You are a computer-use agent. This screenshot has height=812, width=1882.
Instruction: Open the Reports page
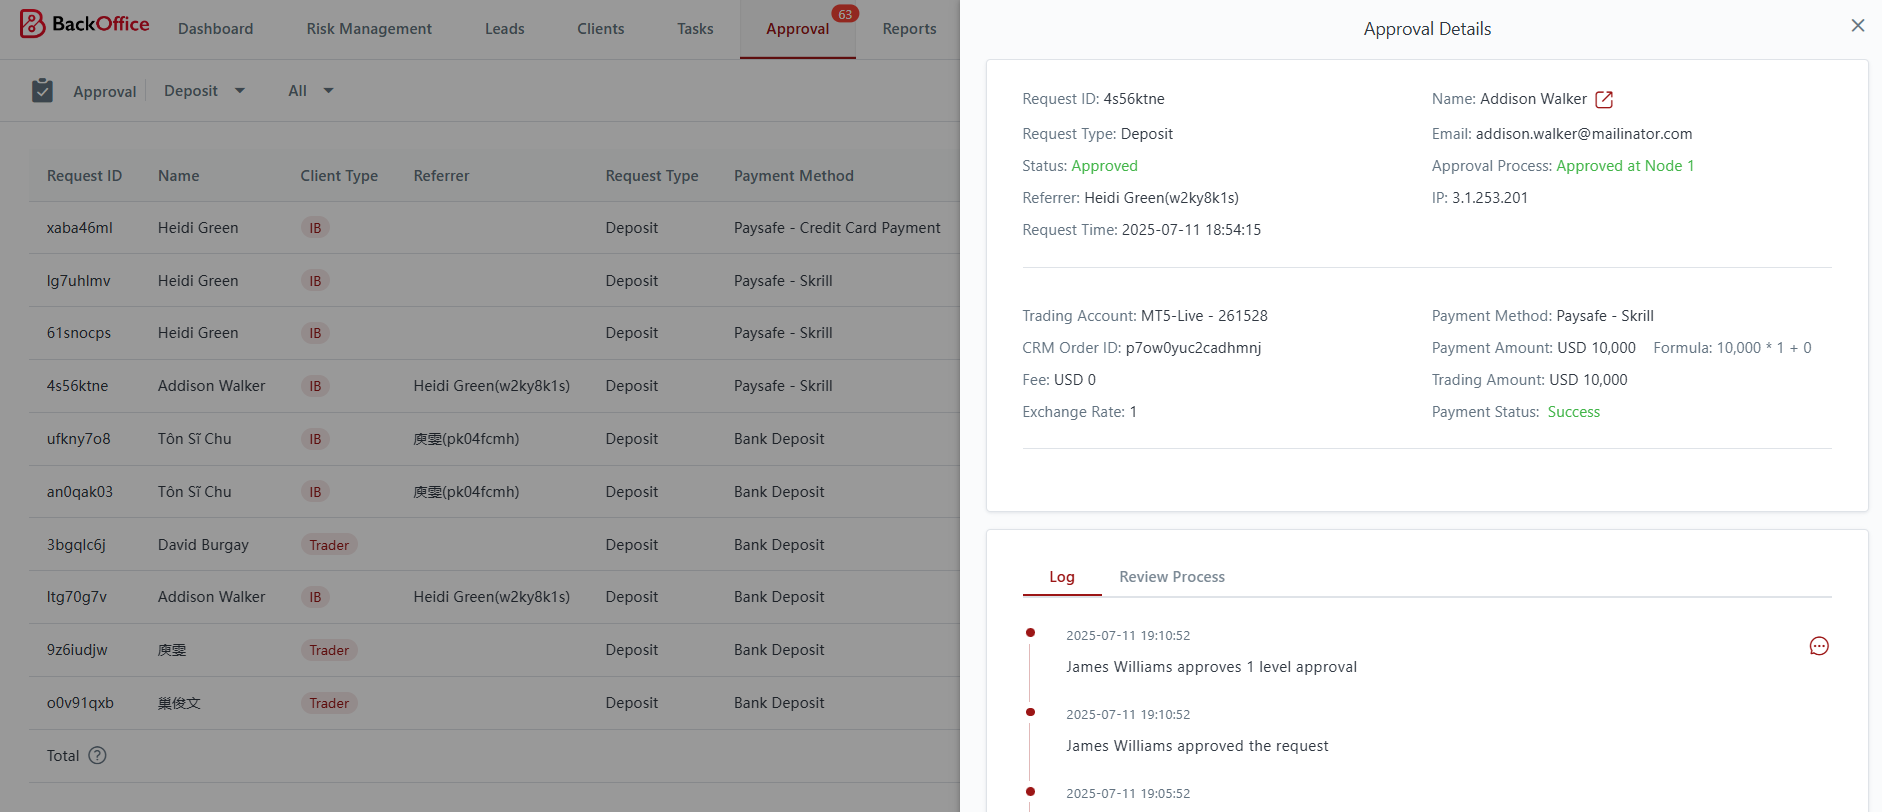(x=909, y=29)
